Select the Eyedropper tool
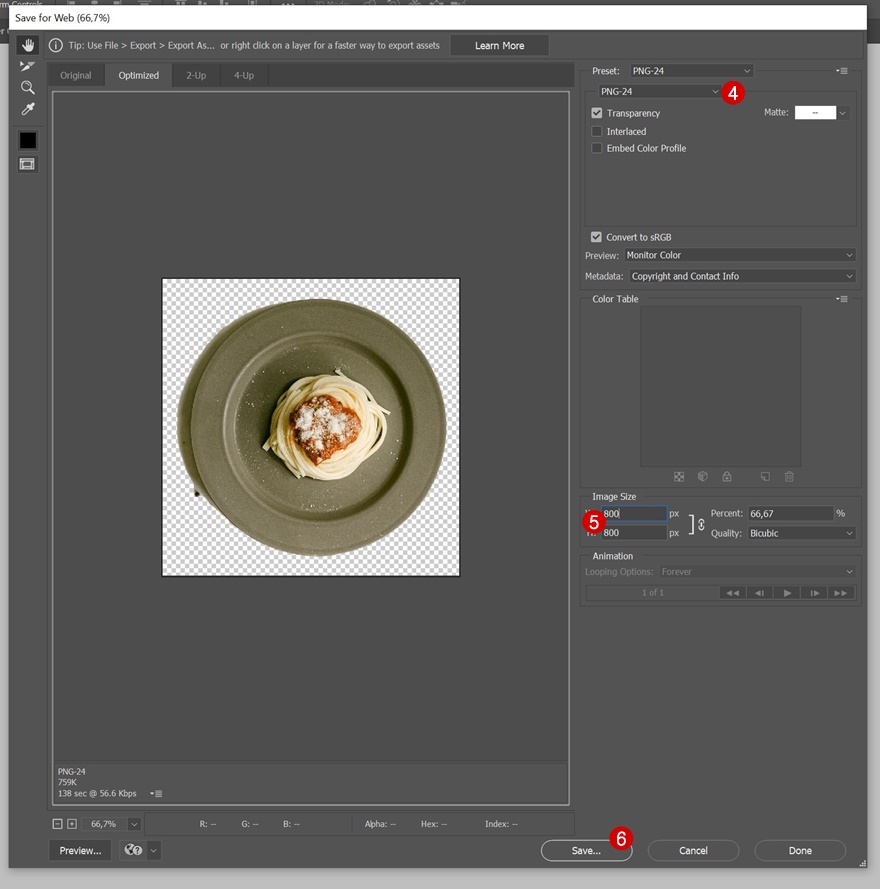 pyautogui.click(x=27, y=109)
